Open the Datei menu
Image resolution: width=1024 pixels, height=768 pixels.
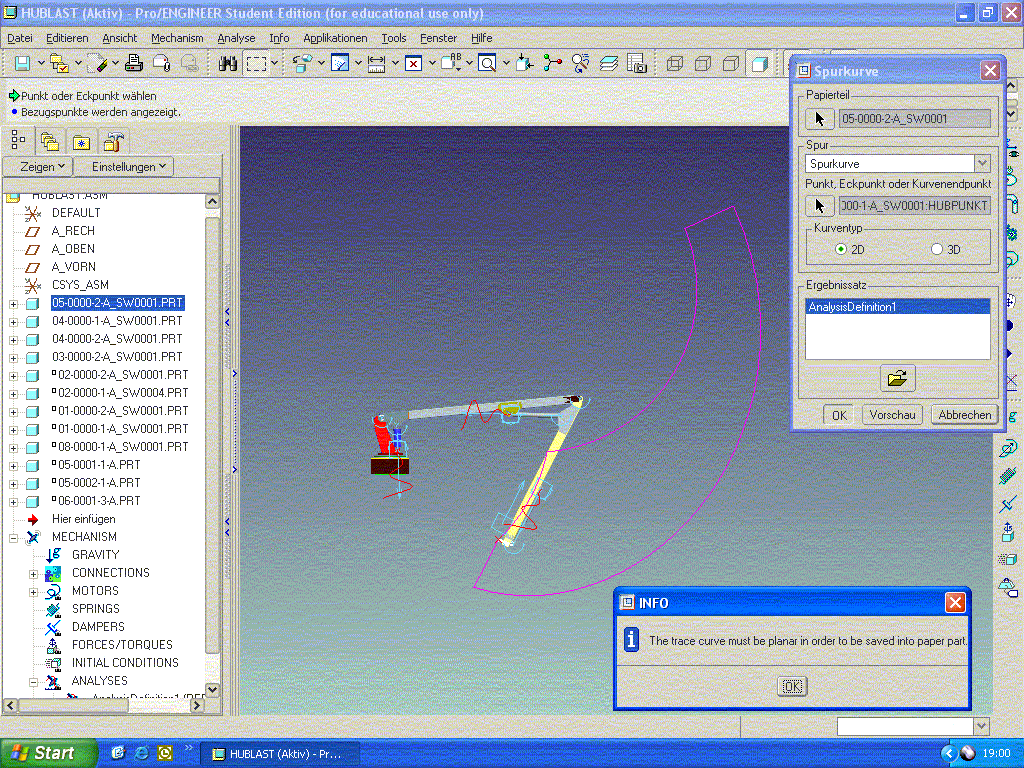20,38
